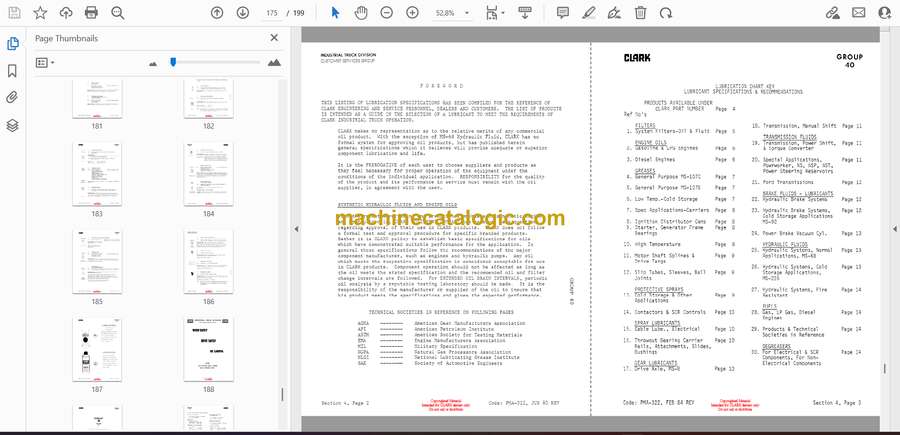Click 'Section 4, Page 3' footer text

click(837, 403)
